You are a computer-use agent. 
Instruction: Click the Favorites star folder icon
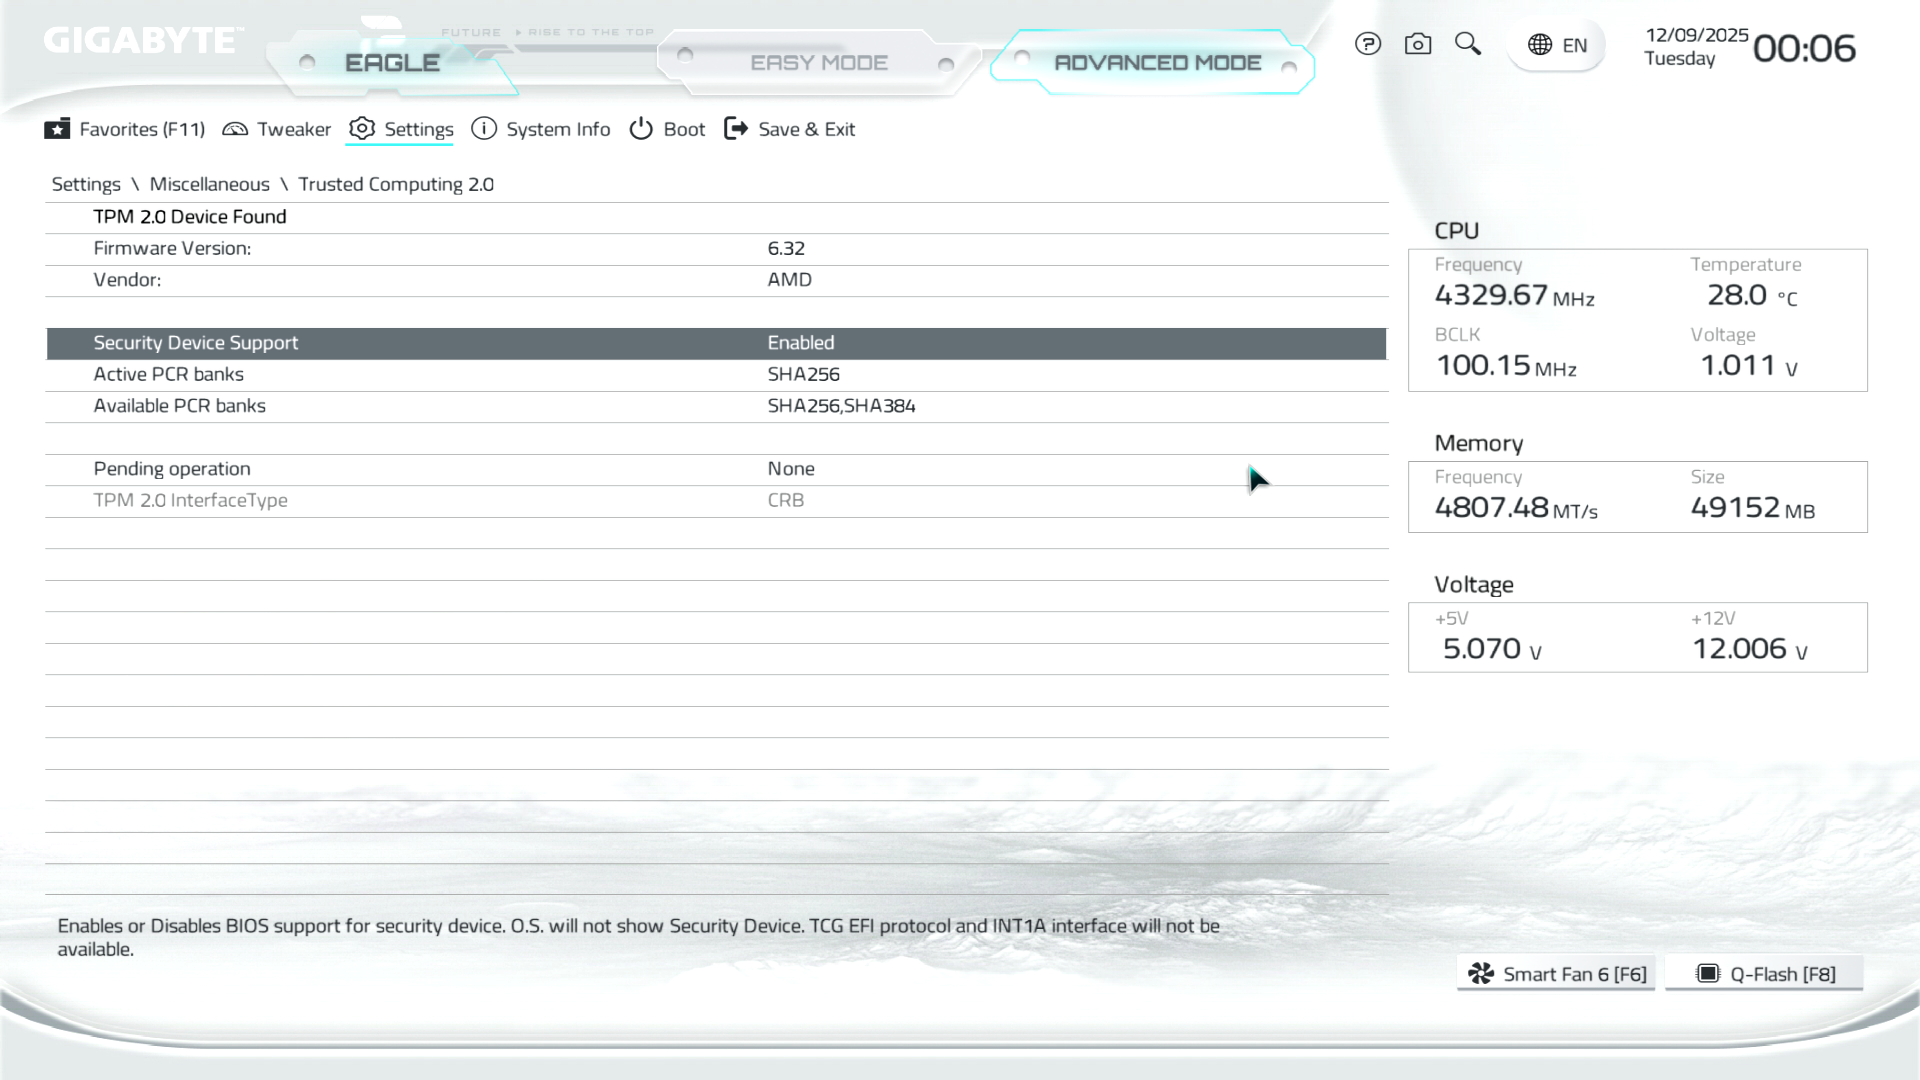[x=57, y=129]
